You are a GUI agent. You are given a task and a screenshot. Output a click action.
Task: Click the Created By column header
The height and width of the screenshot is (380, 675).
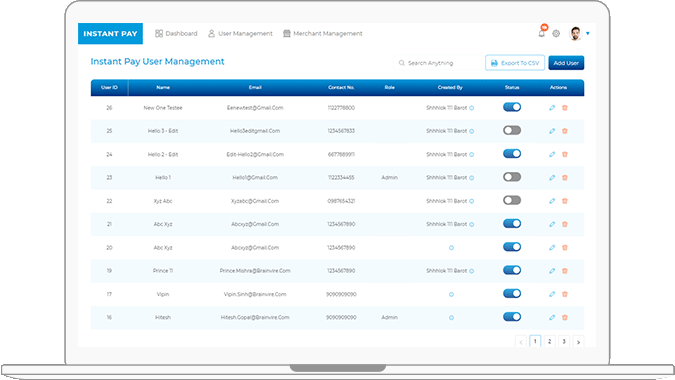[x=450, y=87]
